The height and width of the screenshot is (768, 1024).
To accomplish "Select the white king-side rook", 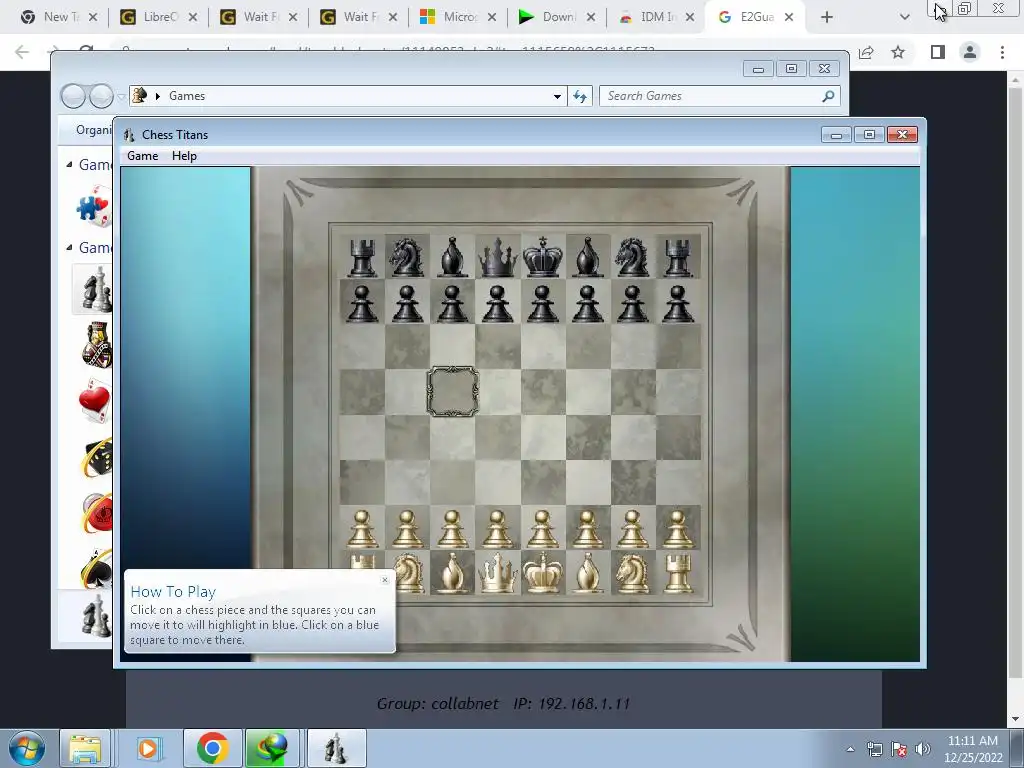I will pyautogui.click(x=678, y=573).
